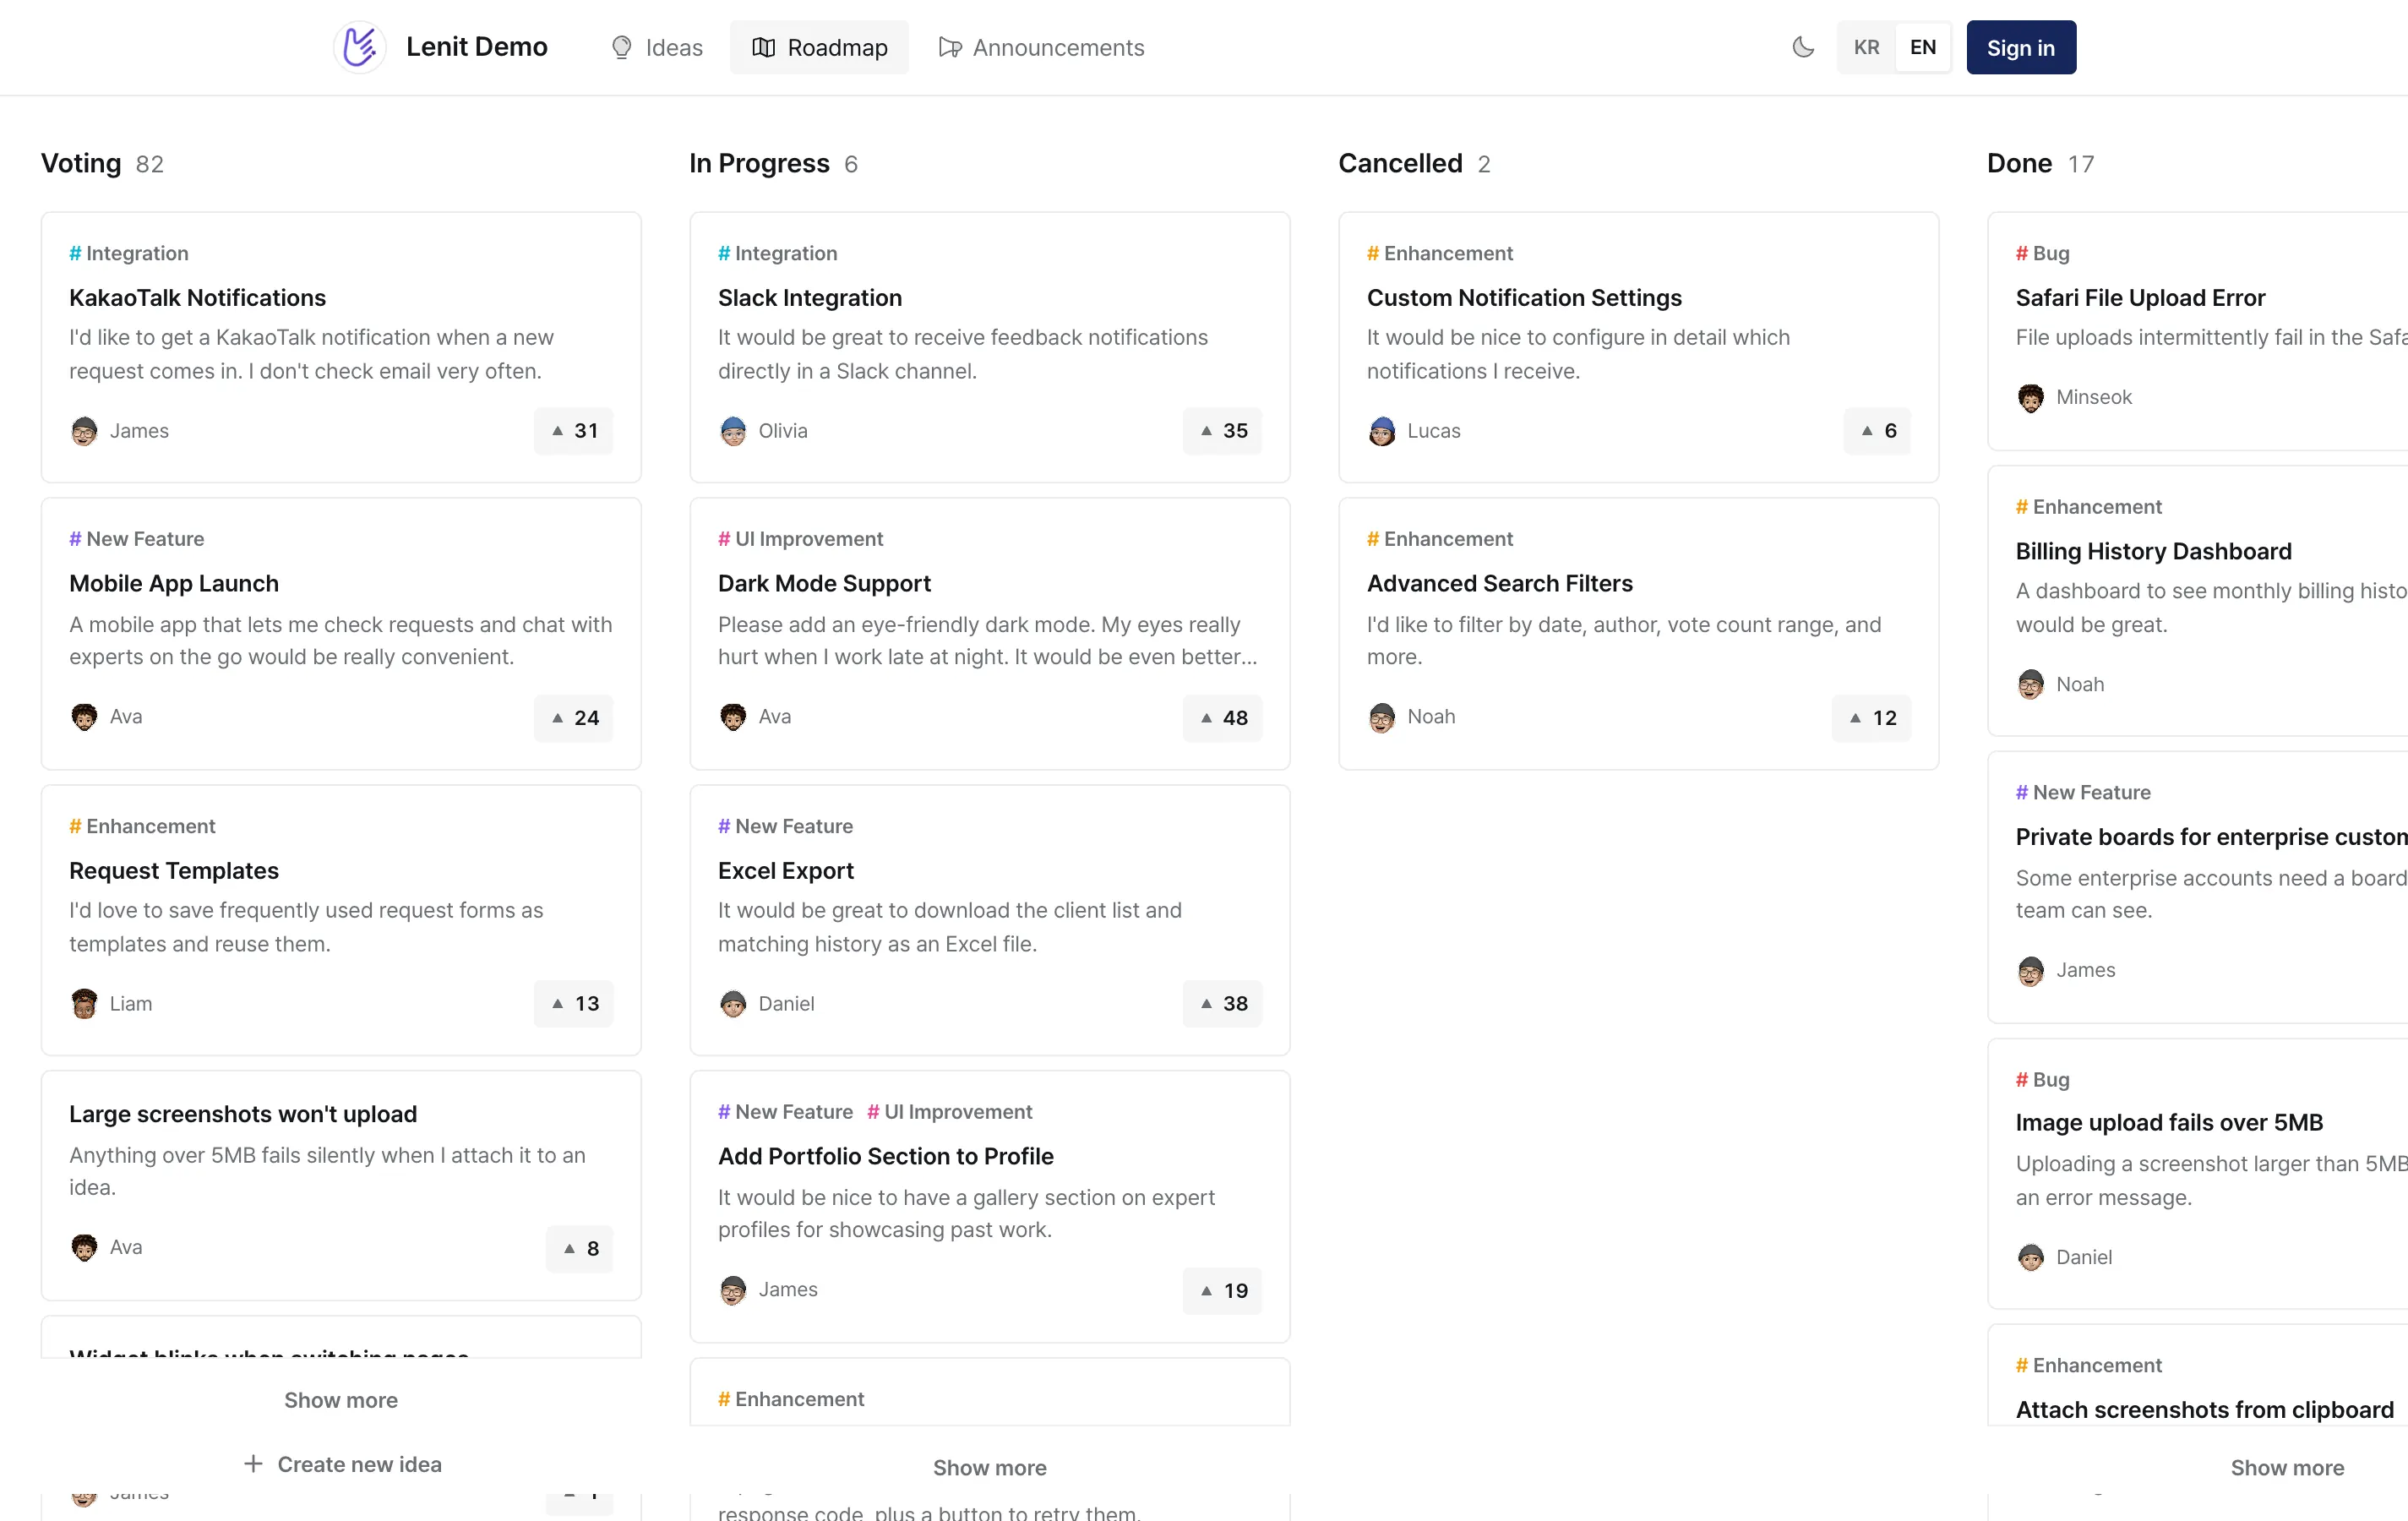This screenshot has height=1521, width=2408.
Task: Click Daniel's name on Excel Export card
Action: coord(786,1003)
